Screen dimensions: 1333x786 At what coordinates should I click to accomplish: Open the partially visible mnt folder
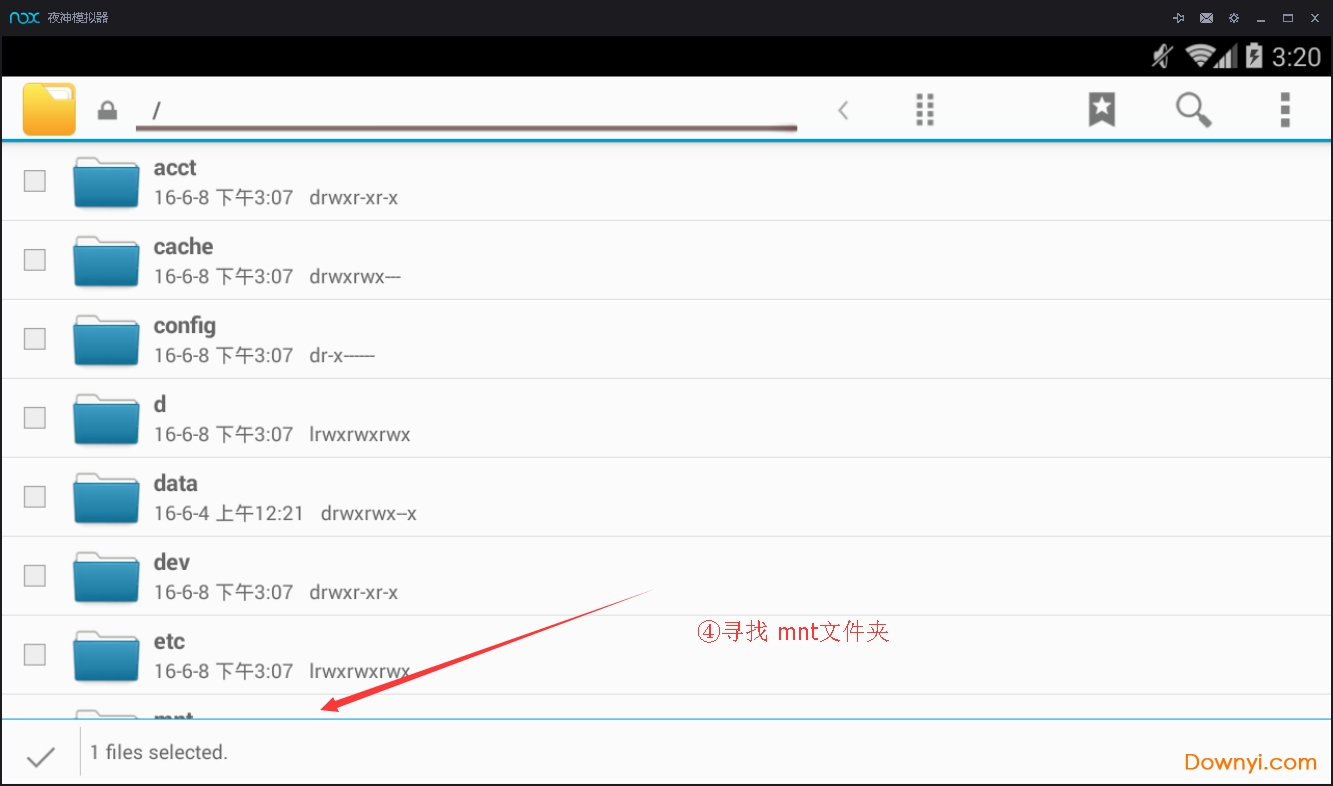click(174, 713)
